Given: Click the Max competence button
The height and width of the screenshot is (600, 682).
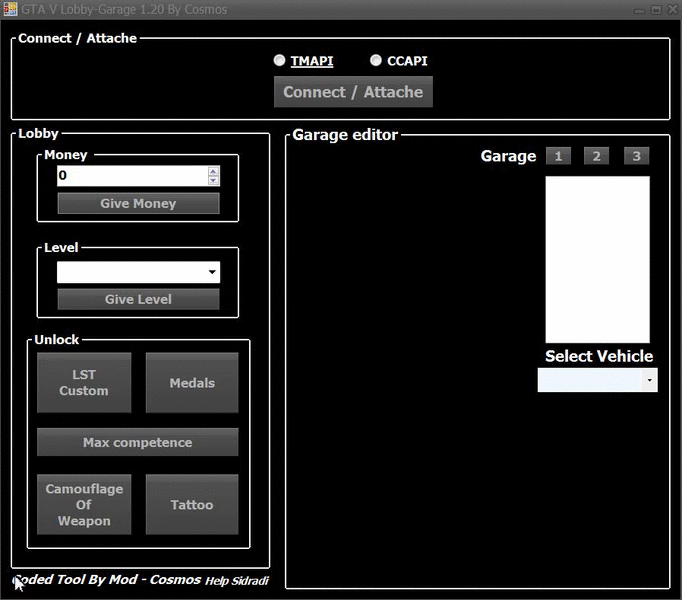Looking at the screenshot, I should tap(137, 442).
